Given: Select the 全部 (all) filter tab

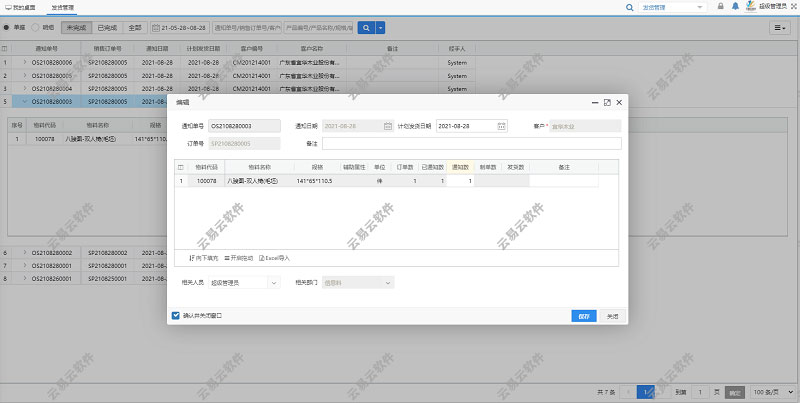Looking at the screenshot, I should point(135,28).
